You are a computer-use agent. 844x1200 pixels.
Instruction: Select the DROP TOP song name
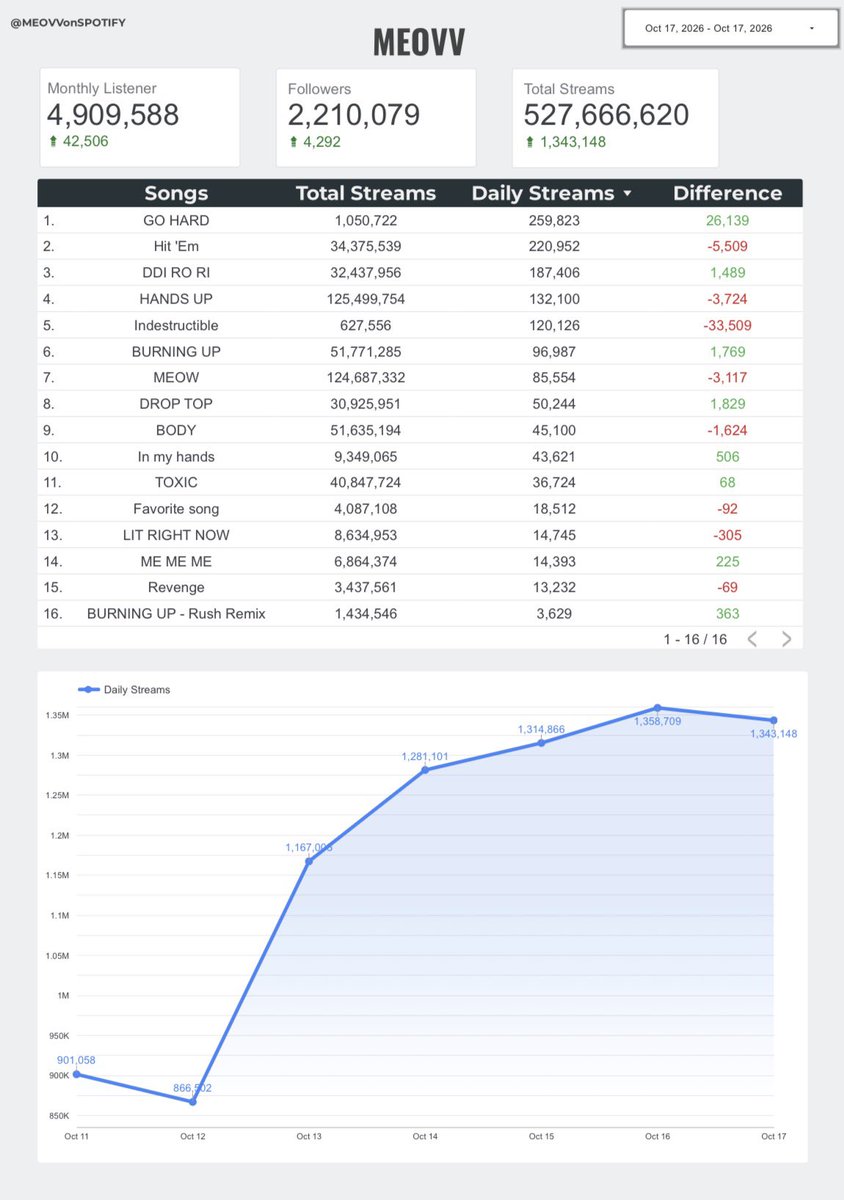176,404
